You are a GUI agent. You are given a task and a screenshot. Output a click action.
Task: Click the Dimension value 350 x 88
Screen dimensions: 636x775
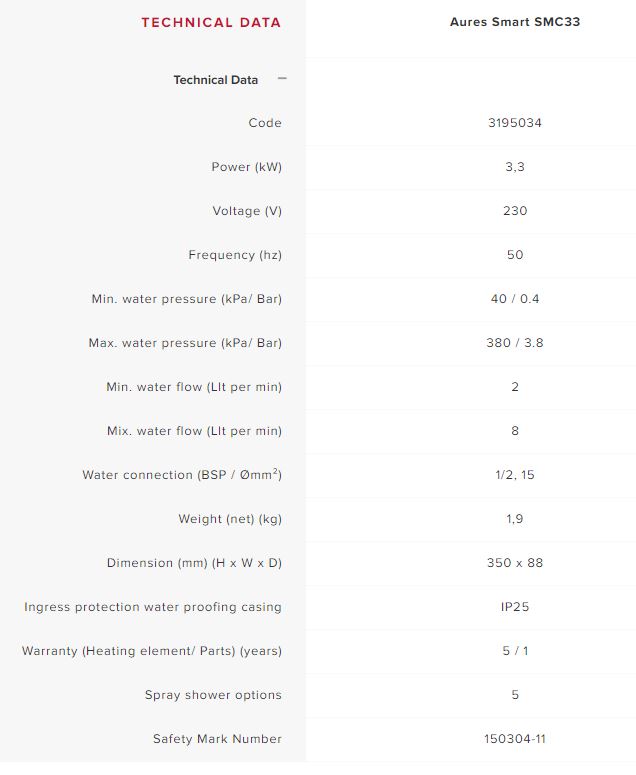[515, 563]
